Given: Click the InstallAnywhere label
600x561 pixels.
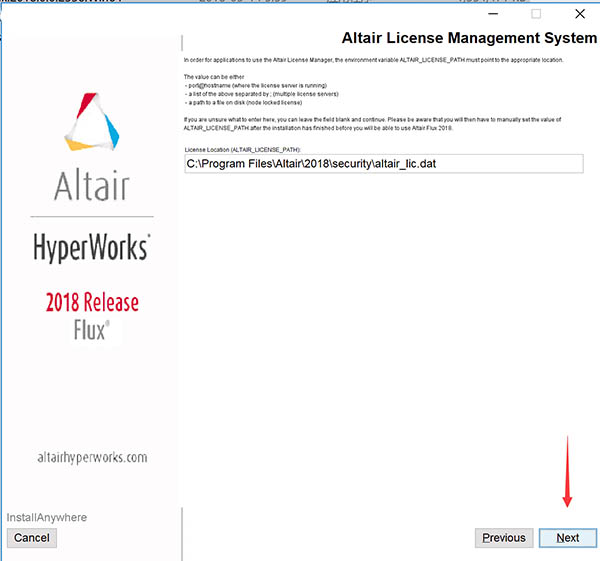Looking at the screenshot, I should (x=47, y=517).
